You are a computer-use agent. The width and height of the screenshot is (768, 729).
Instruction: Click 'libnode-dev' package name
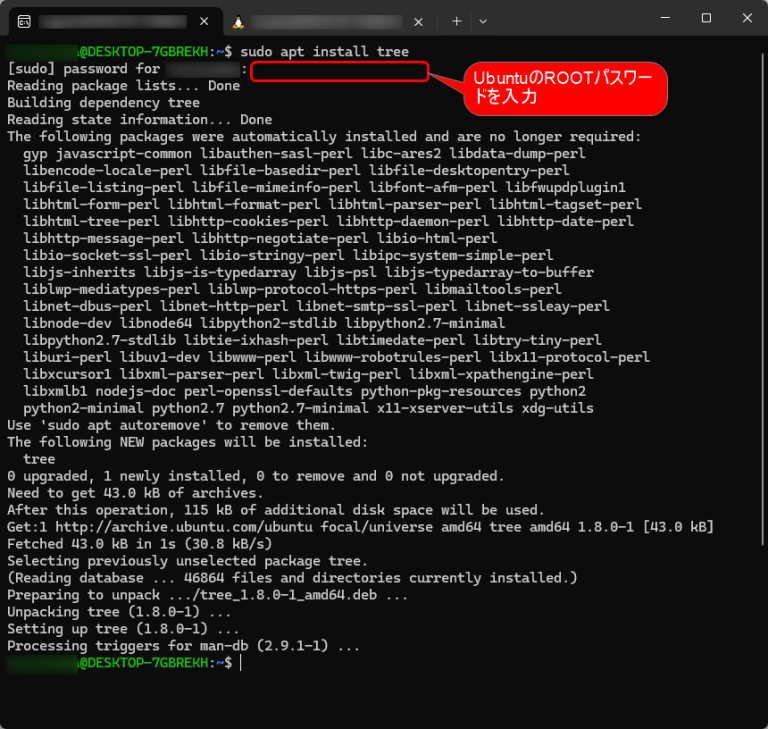[x=67, y=323]
